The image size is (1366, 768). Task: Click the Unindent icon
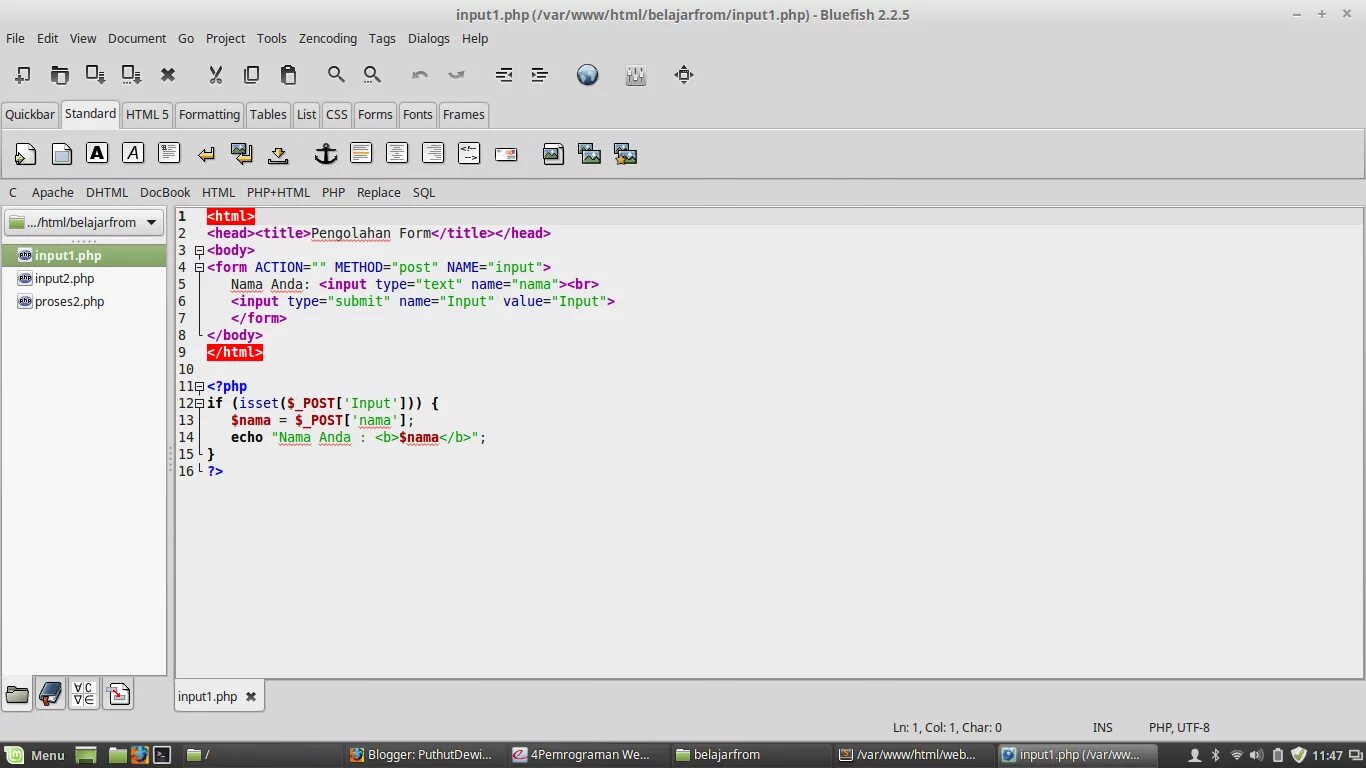(x=504, y=75)
